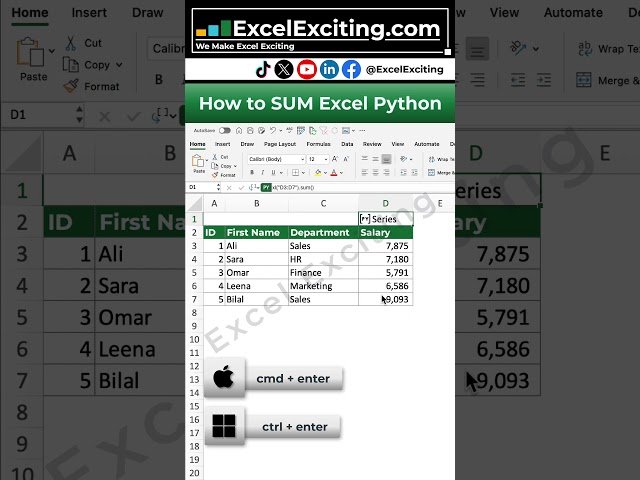Expand underline style arrow in inset ribbon
Screen dimensions: 640x480
(281, 173)
